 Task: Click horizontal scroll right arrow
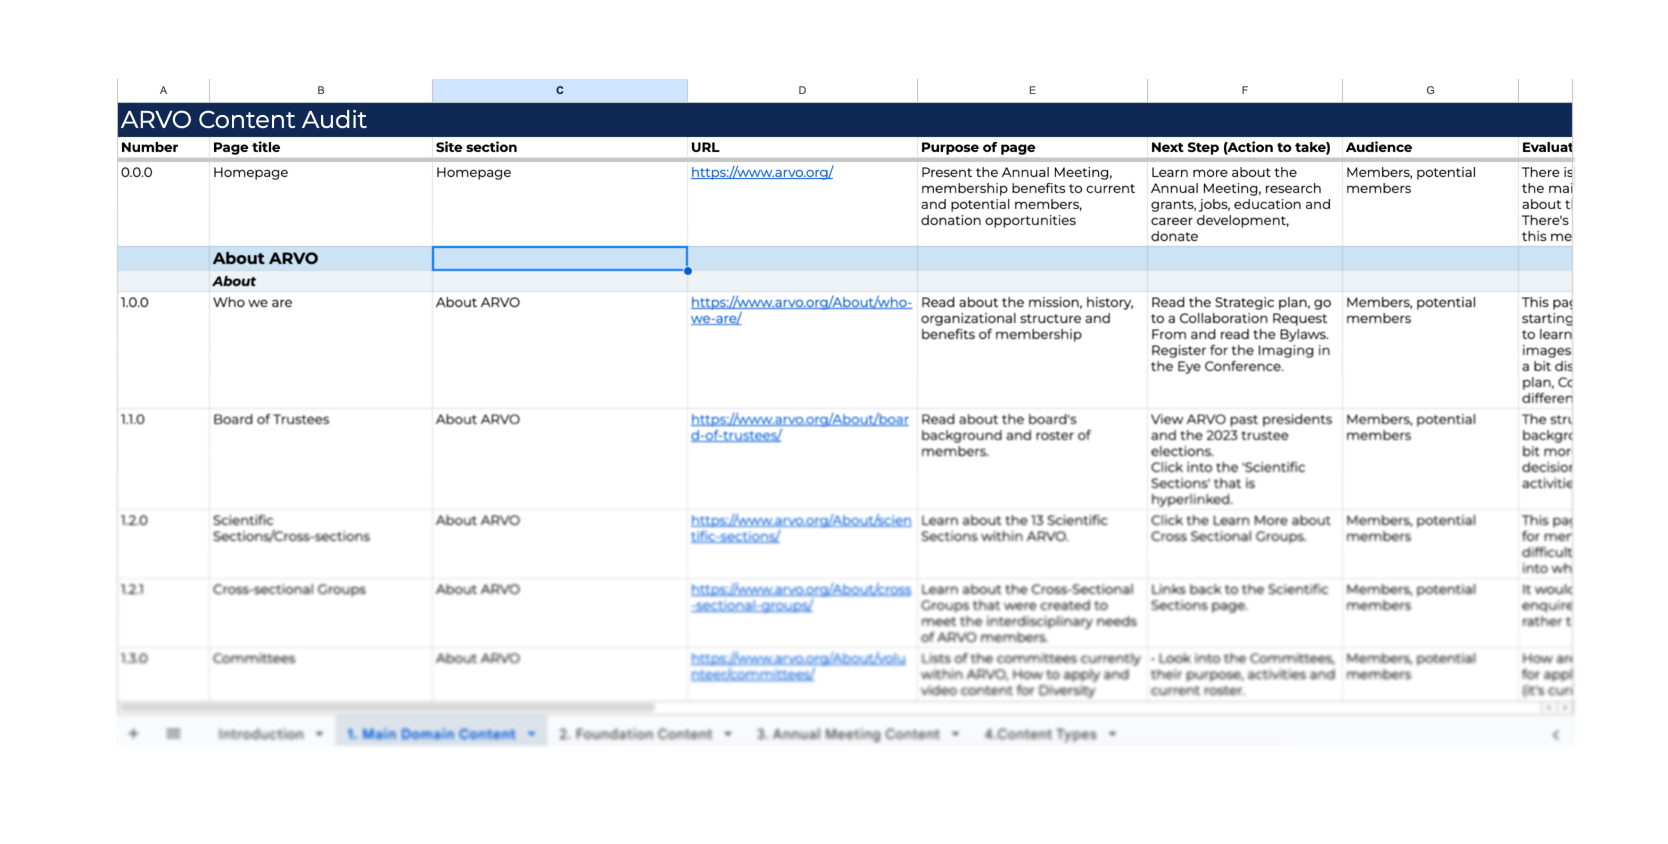pos(1564,707)
